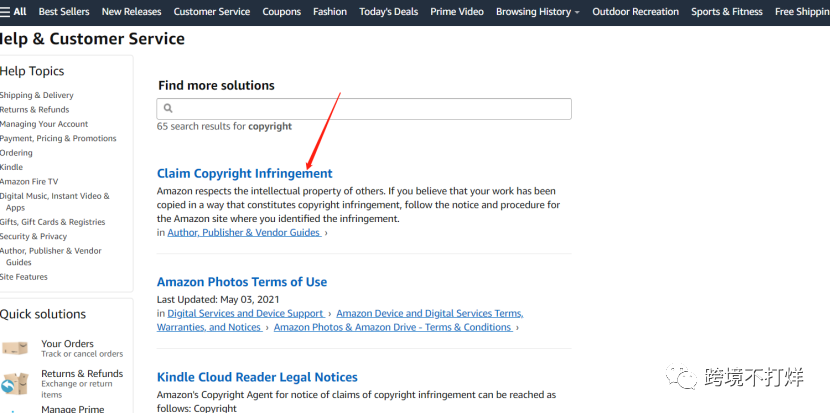Open Best Sellers in navigation bar
Screen dimensions: 830x413
pos(64,12)
